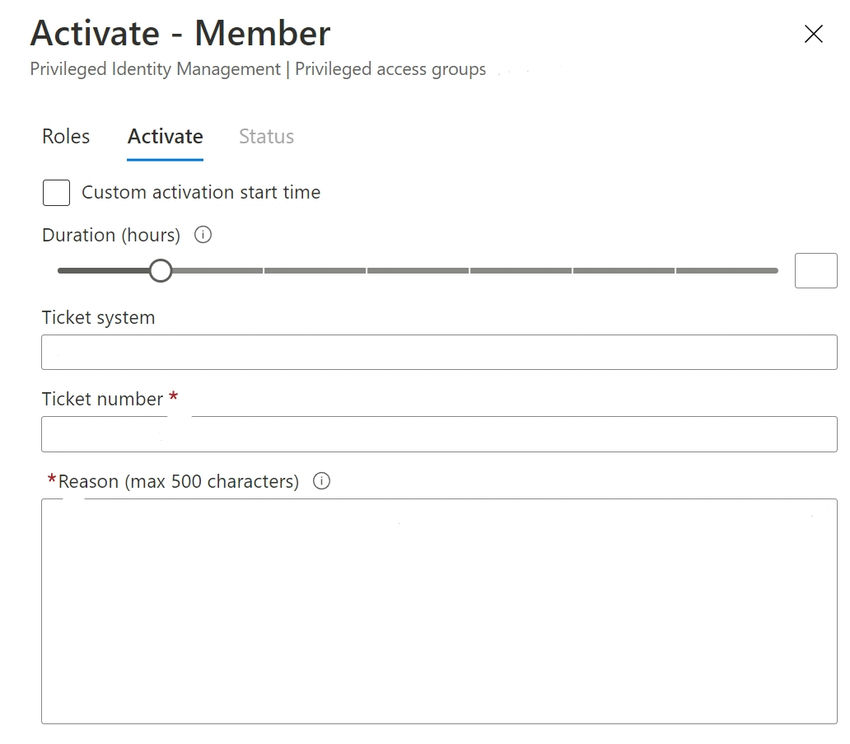
Task: Toggle the Custom activation start time checkbox
Action: point(56,192)
